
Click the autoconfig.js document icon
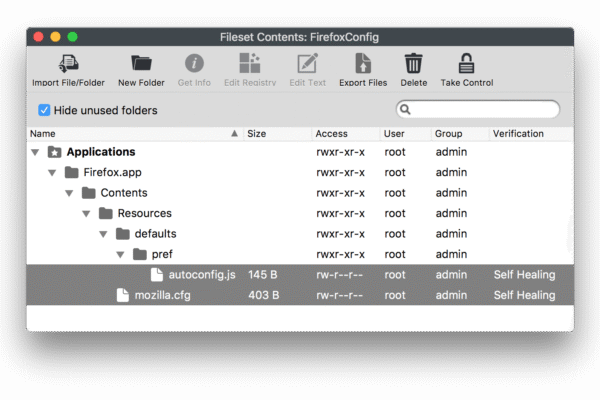tap(157, 274)
